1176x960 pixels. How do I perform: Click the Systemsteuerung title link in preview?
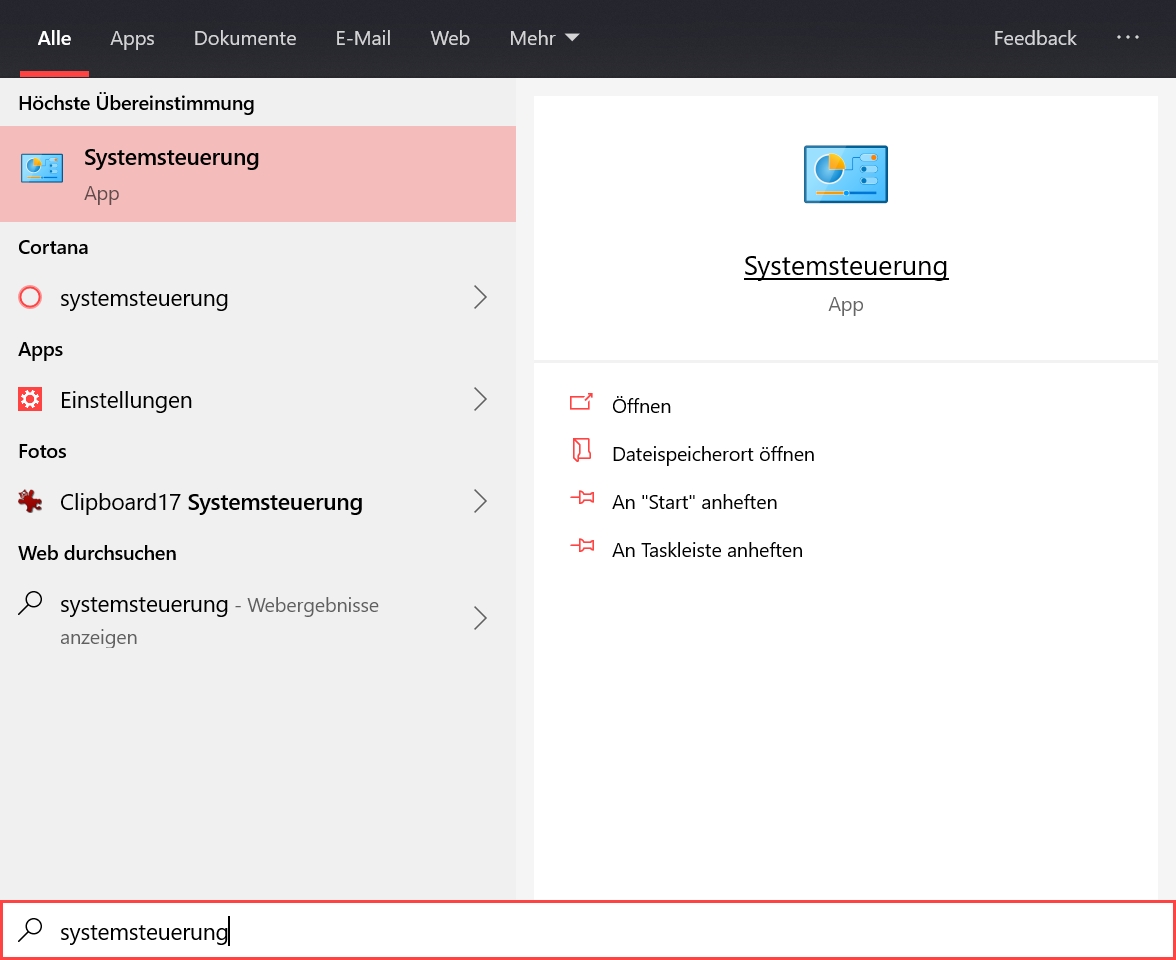click(845, 266)
